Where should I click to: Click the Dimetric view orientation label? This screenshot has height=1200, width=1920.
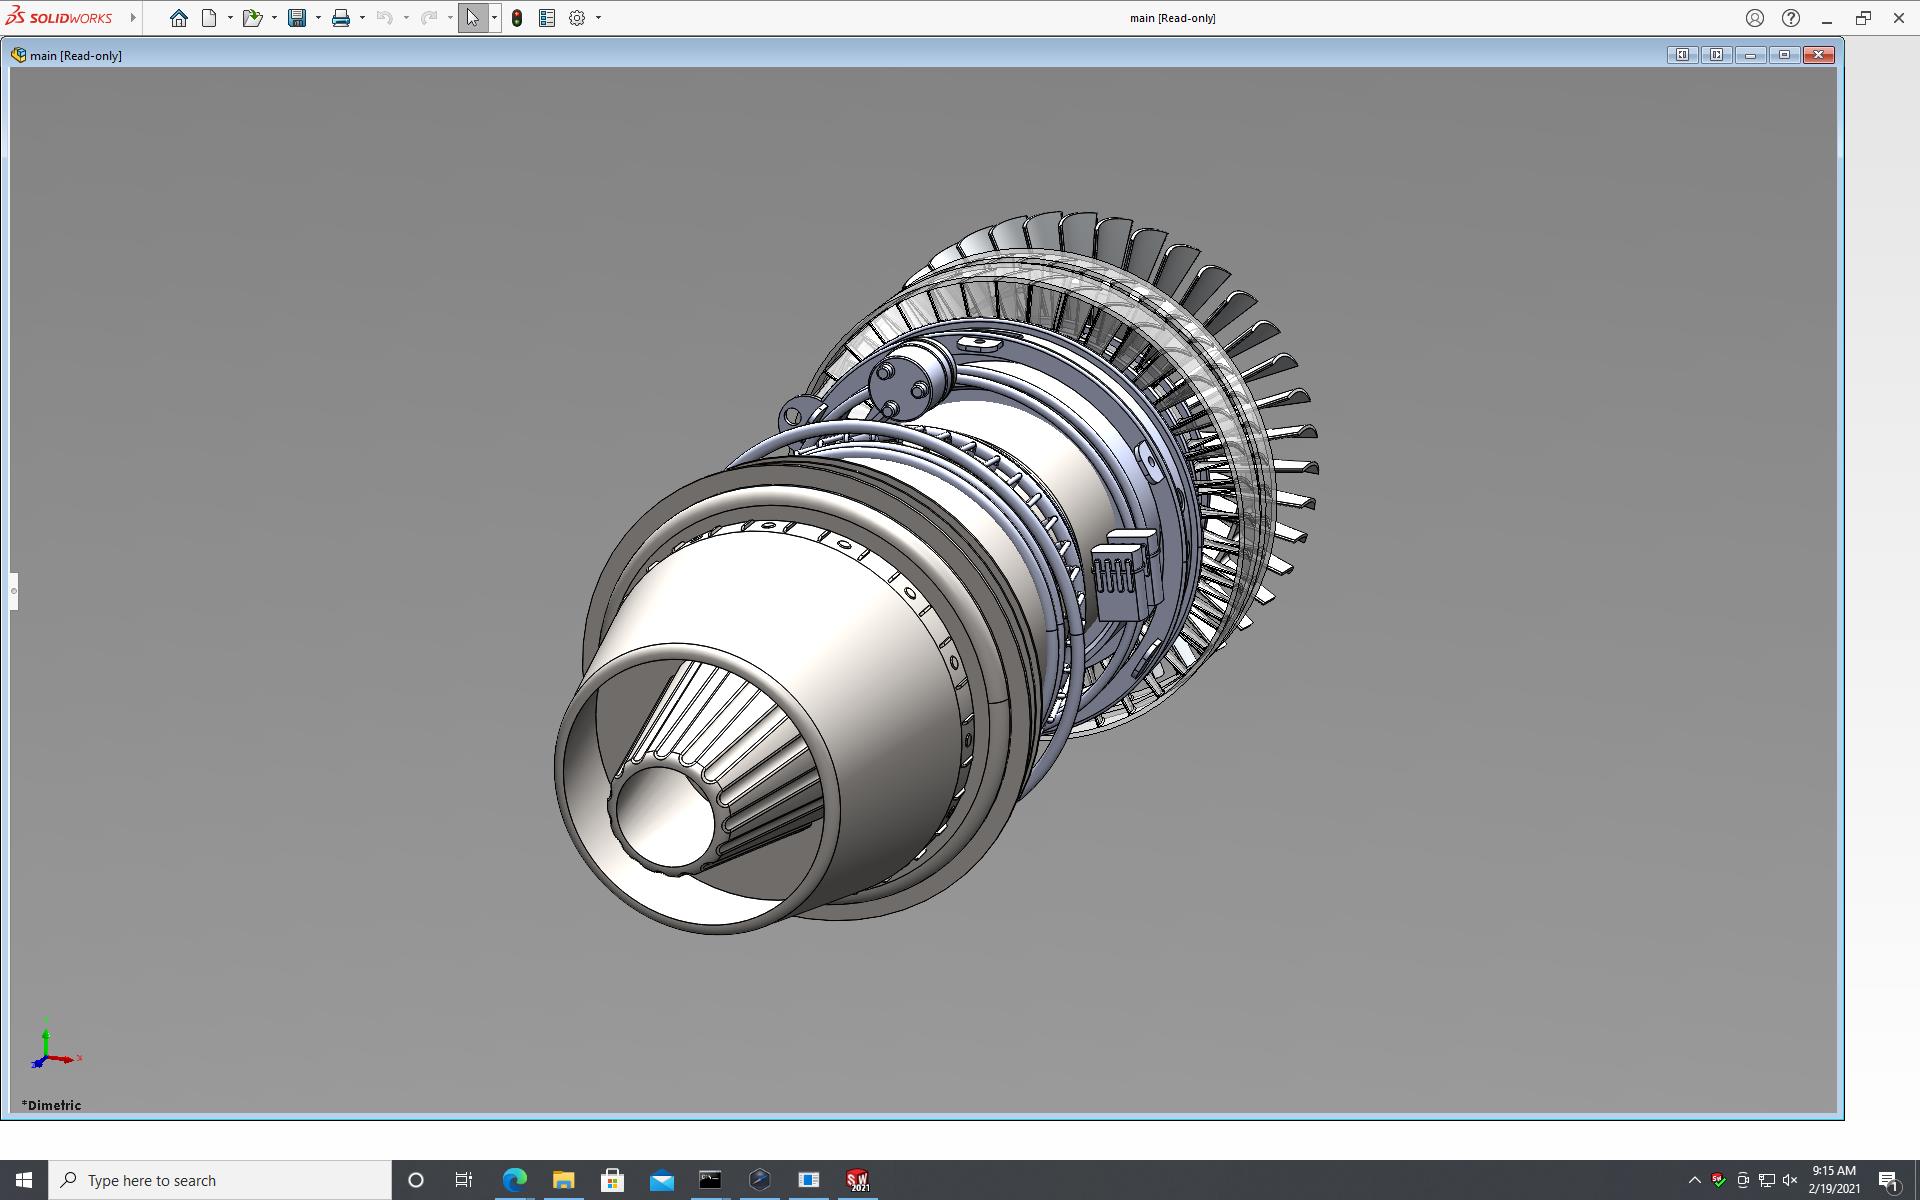pyautogui.click(x=52, y=1105)
